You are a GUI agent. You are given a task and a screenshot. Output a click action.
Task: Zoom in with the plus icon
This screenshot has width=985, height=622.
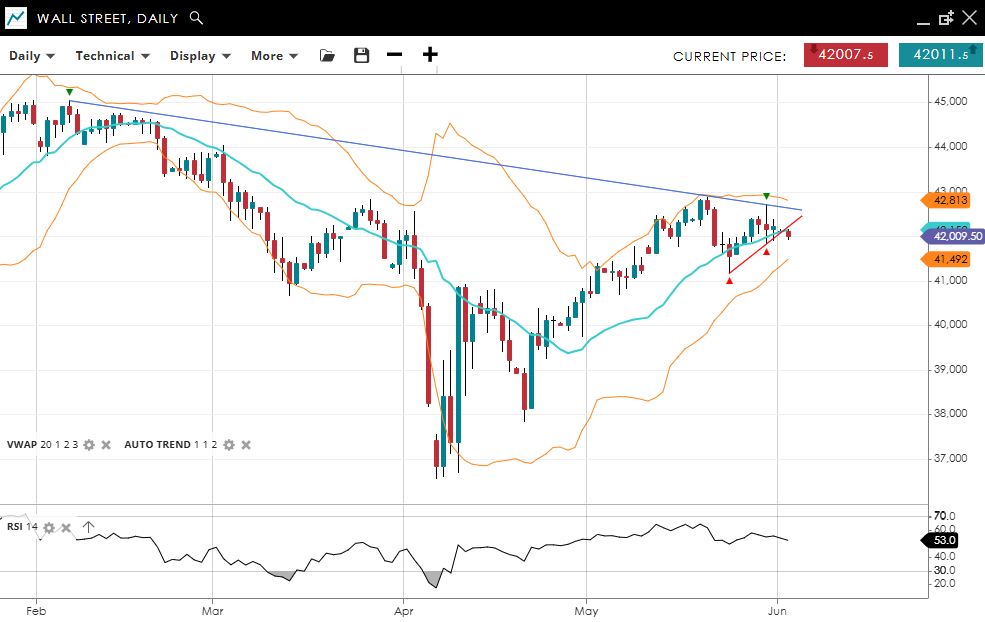pos(430,55)
